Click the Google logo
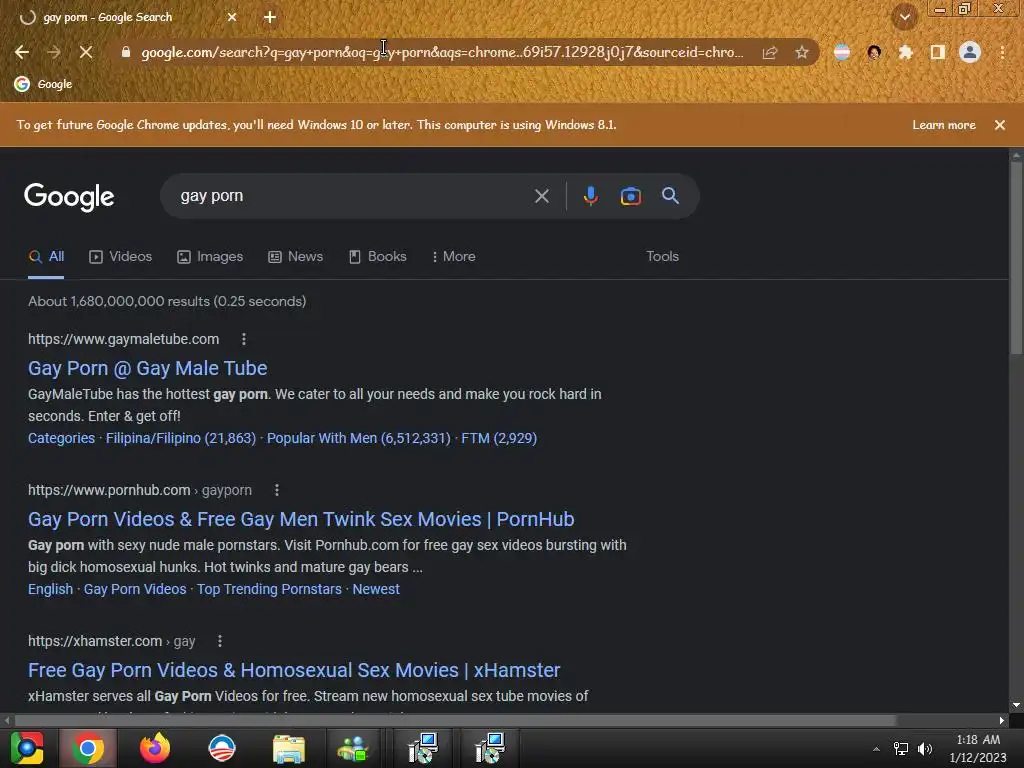Viewport: 1024px width, 768px height. pyautogui.click(x=69, y=197)
